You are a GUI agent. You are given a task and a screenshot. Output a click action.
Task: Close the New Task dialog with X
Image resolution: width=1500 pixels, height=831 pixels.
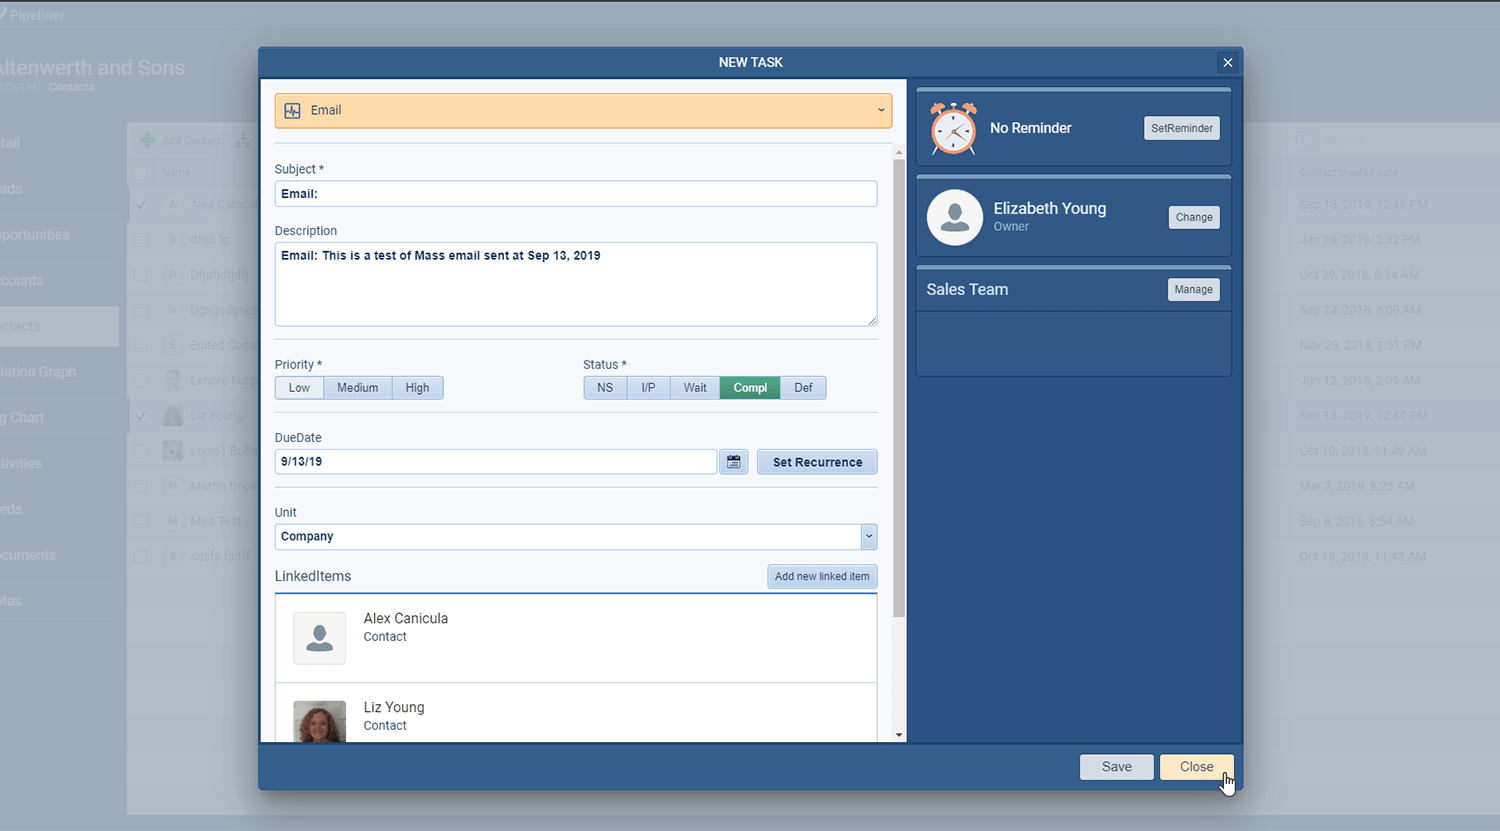[x=1227, y=63]
